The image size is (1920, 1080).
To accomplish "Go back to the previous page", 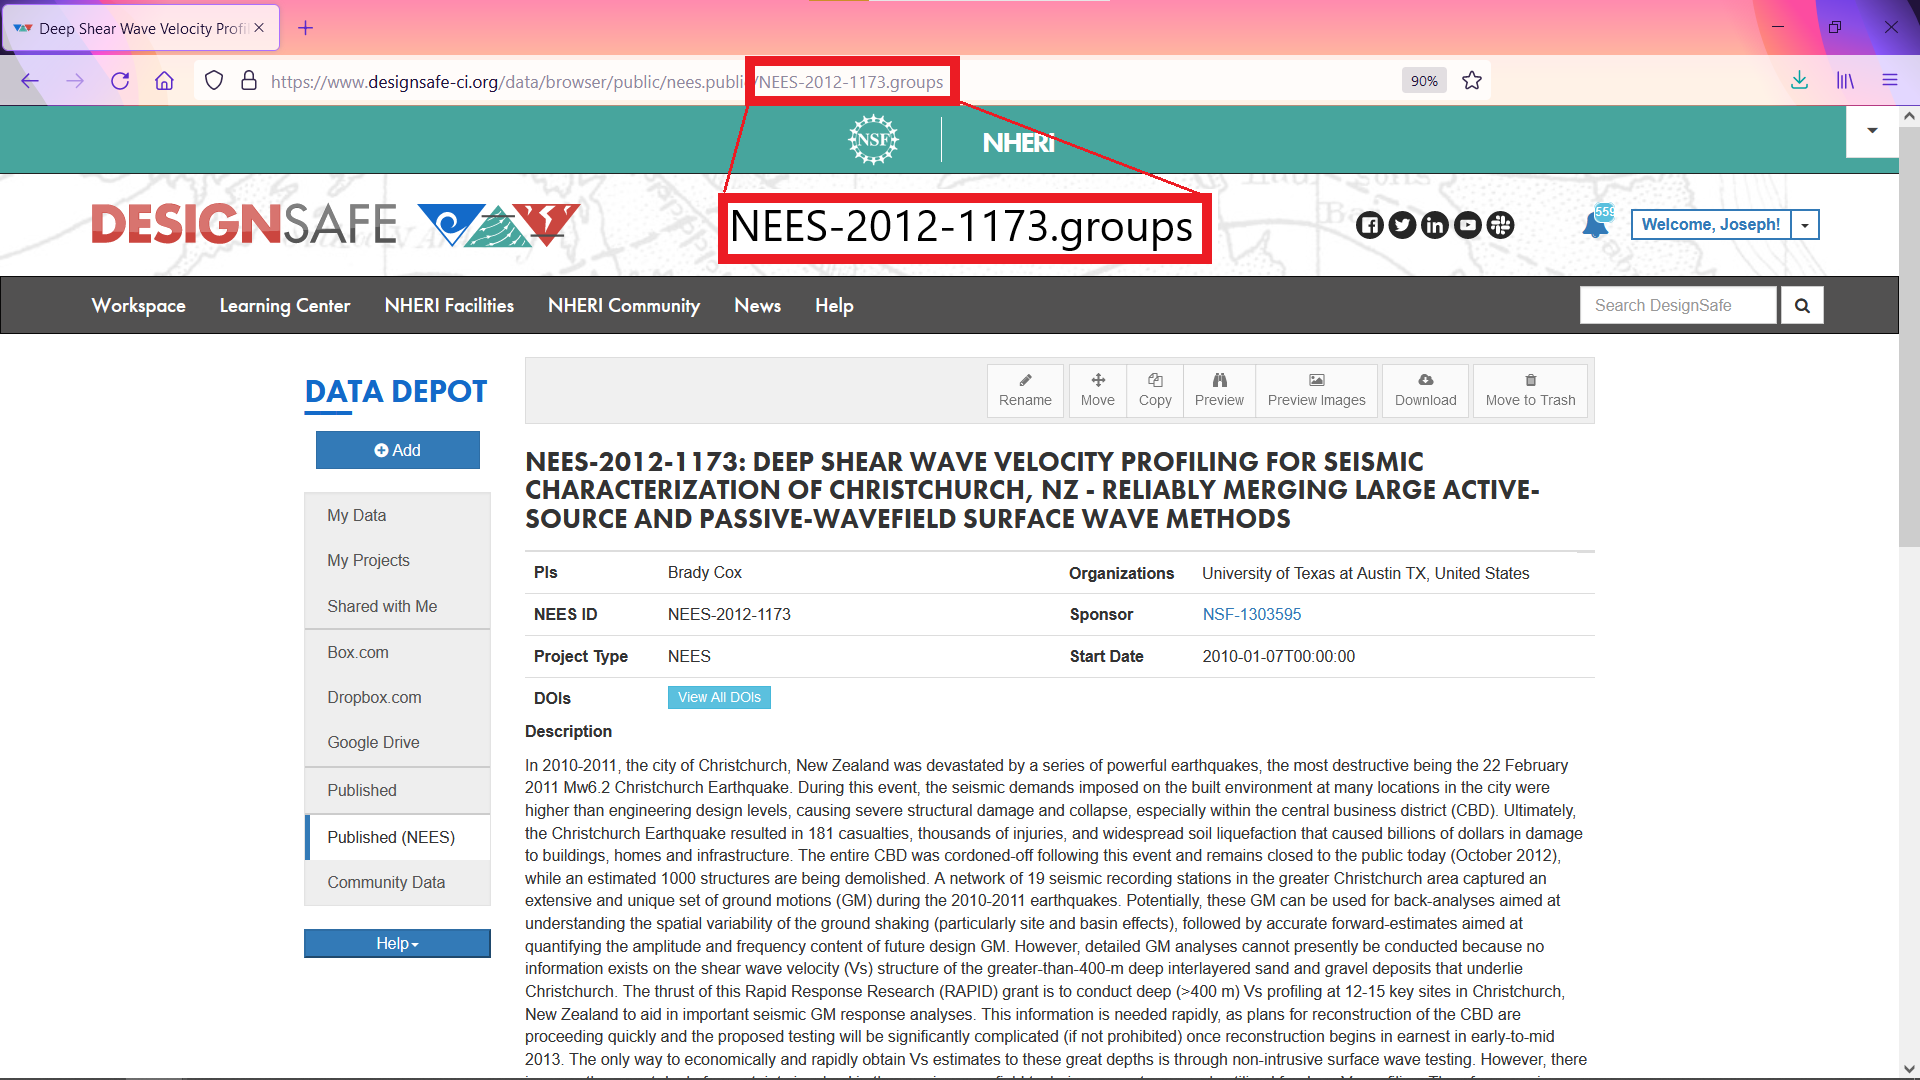I will (30, 81).
